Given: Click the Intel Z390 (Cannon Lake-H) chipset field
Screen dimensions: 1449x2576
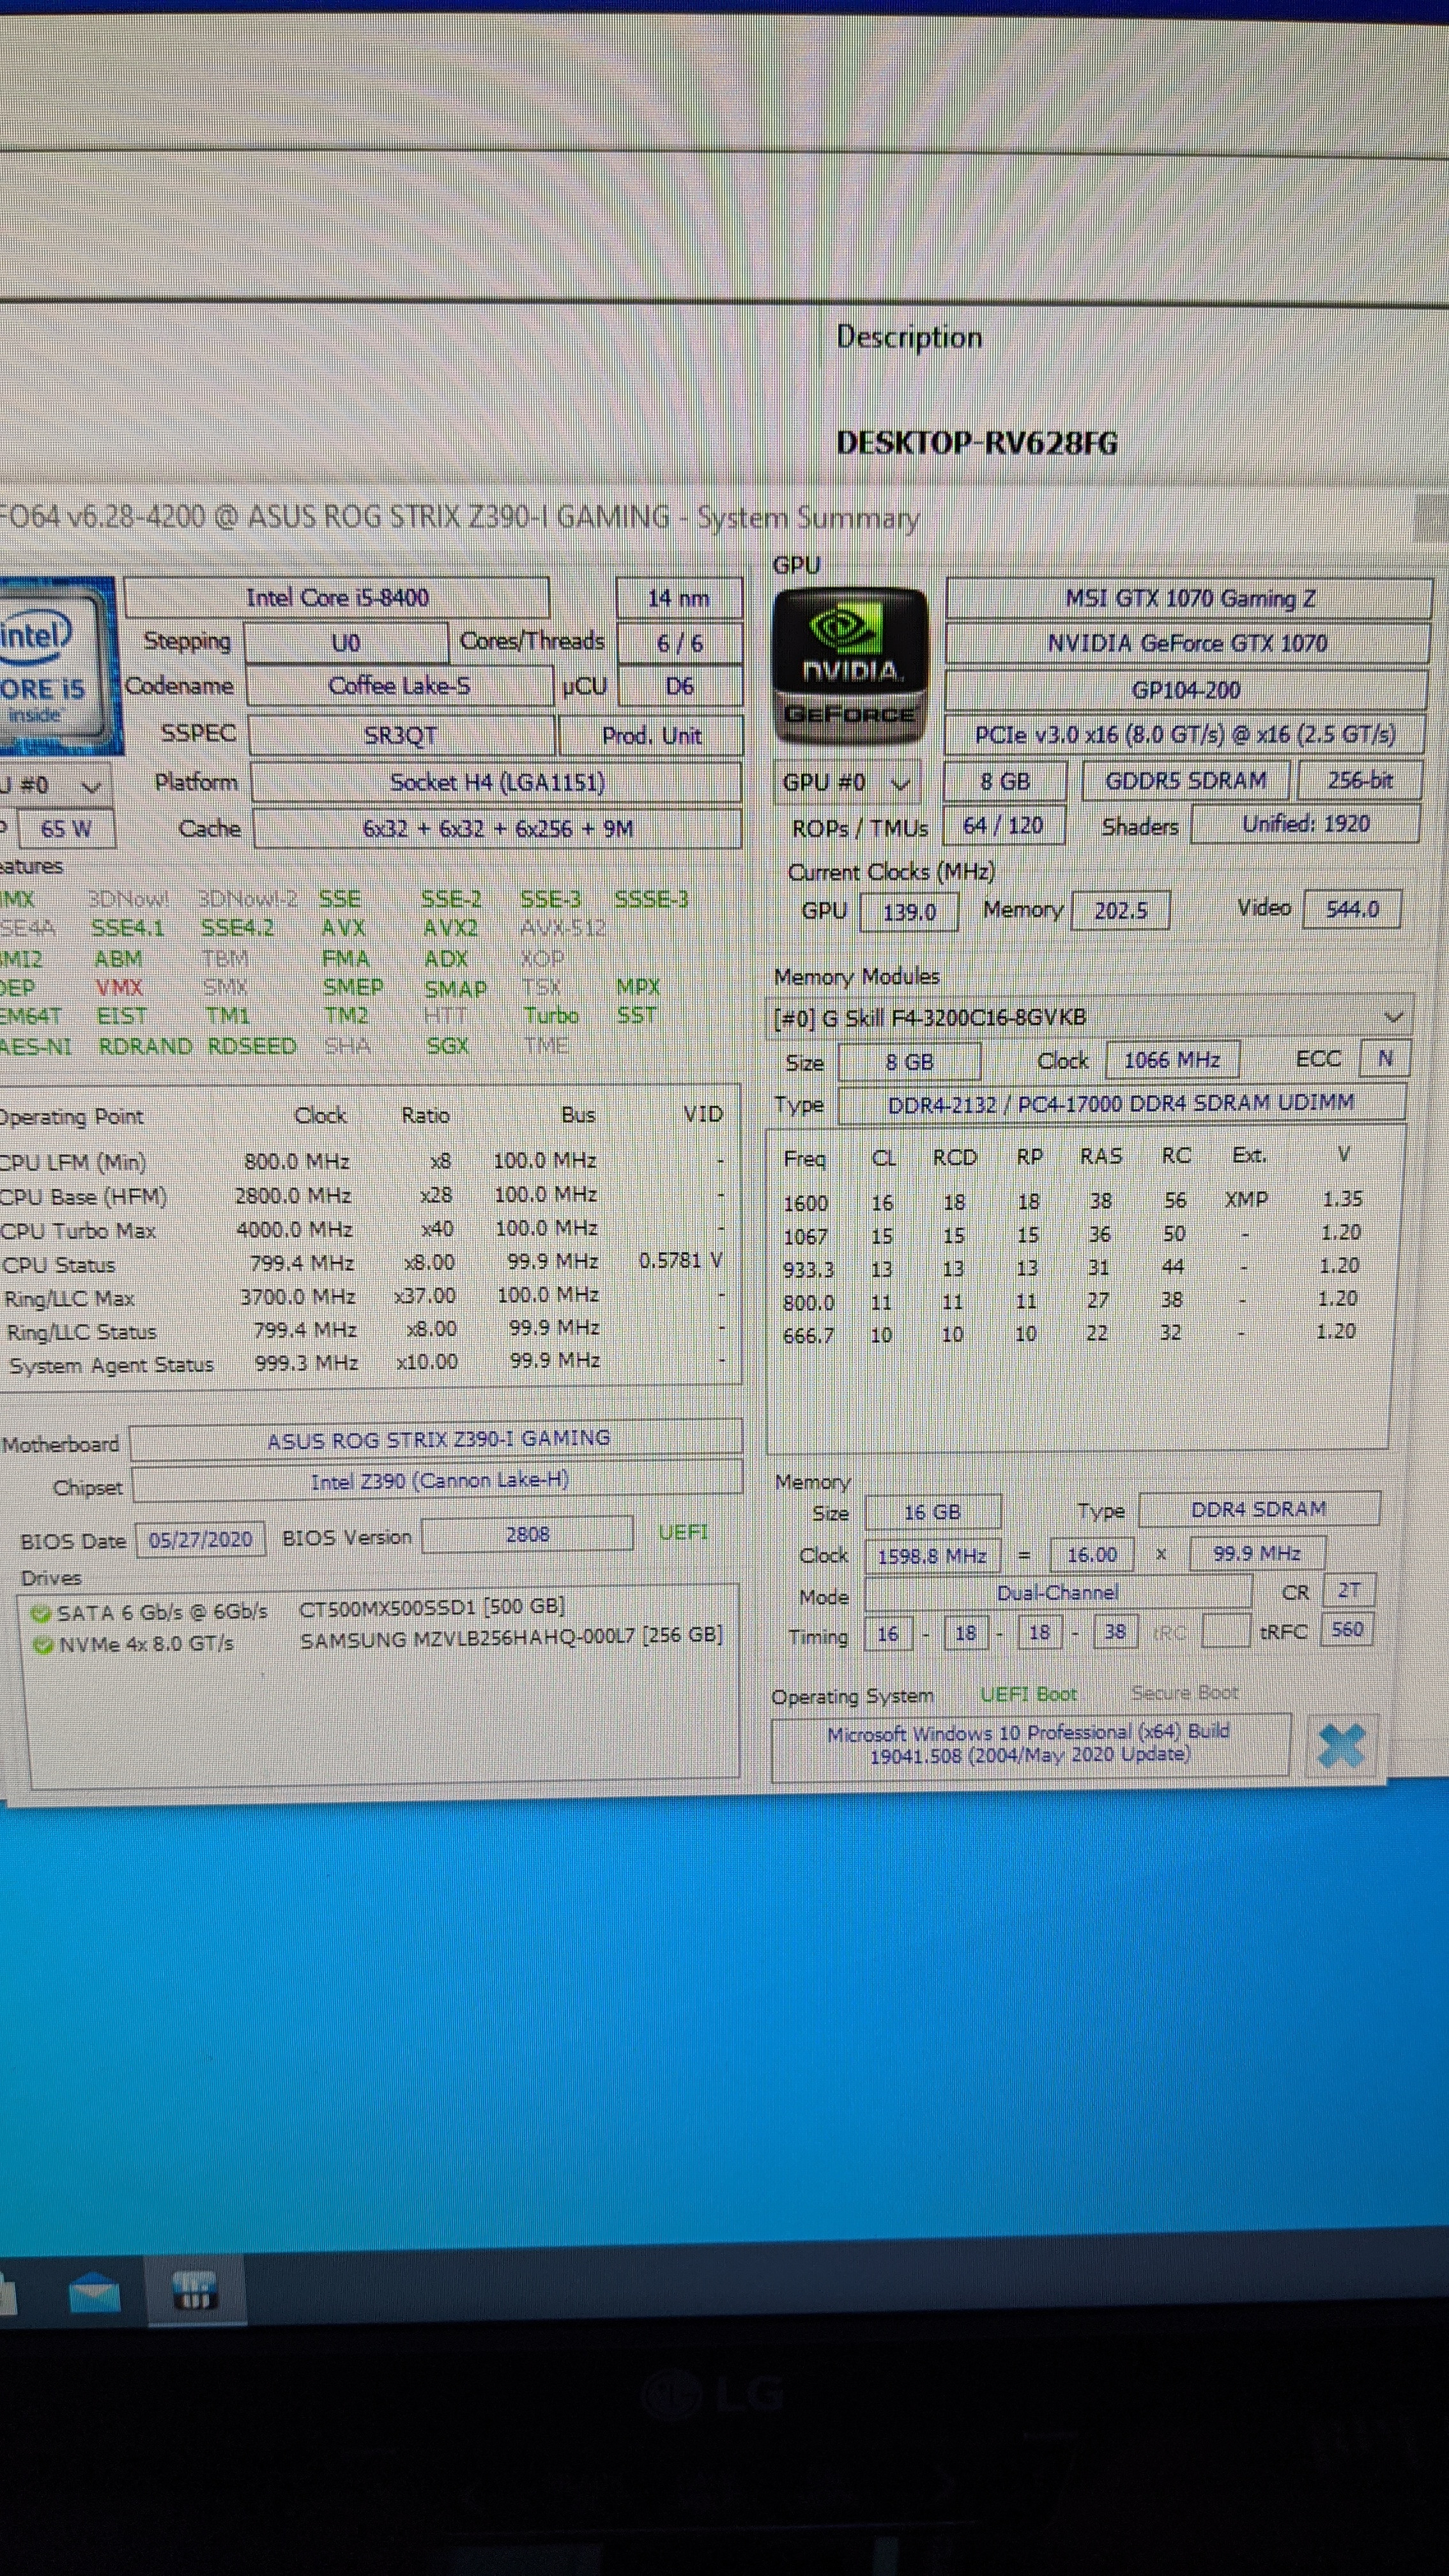Looking at the screenshot, I should point(439,1481).
